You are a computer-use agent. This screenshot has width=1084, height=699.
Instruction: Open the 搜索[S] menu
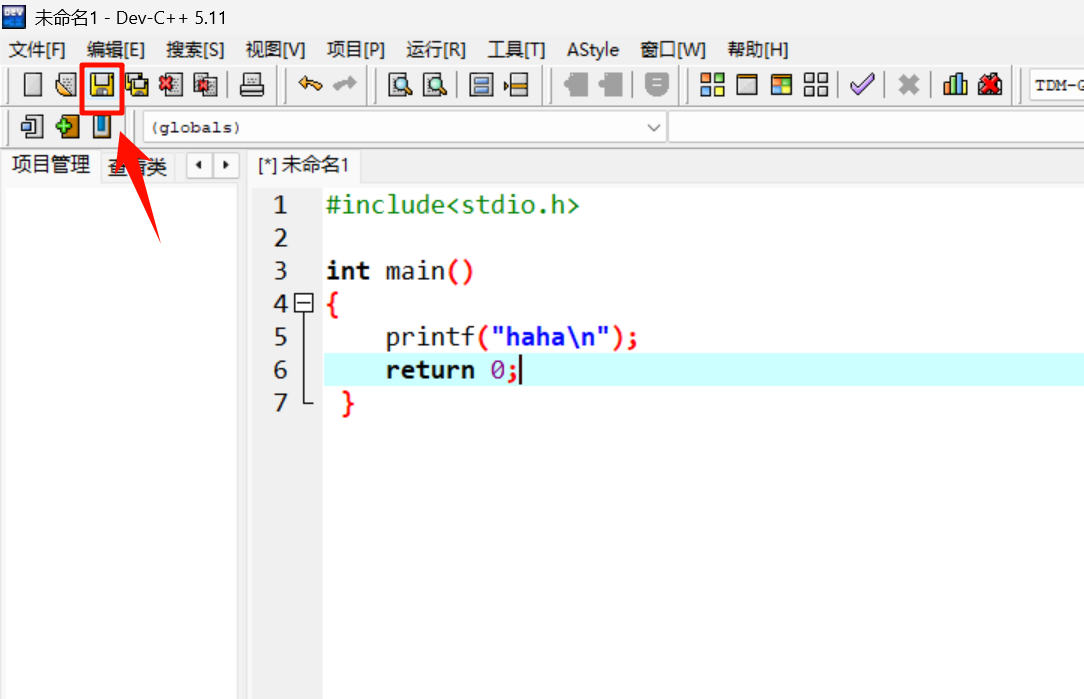(195, 50)
